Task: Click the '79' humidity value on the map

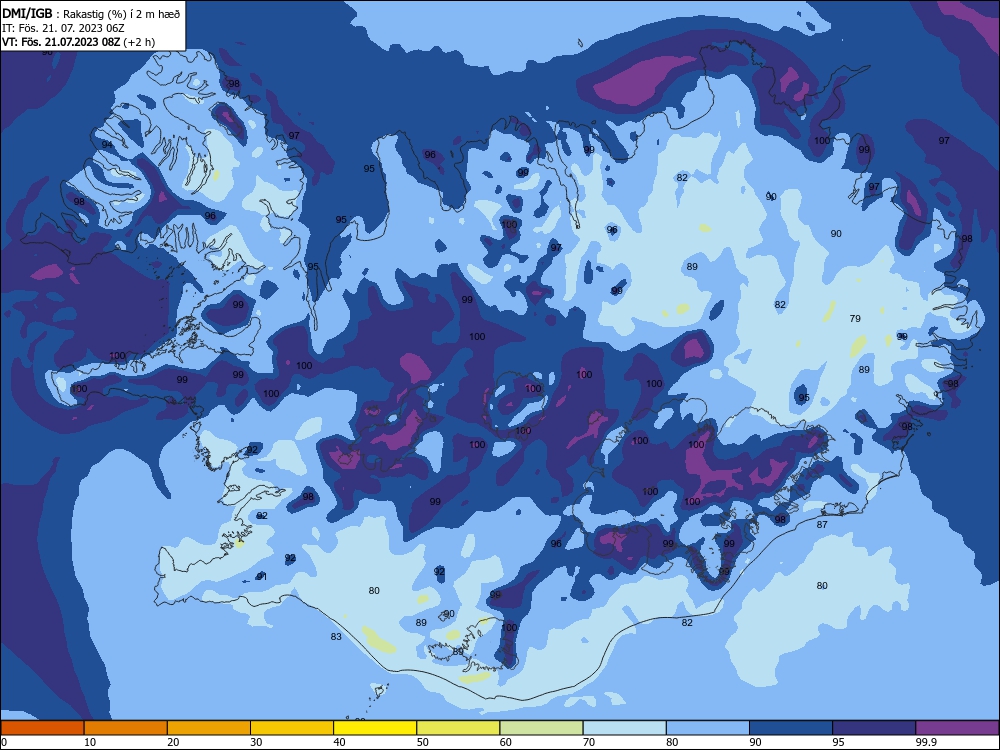Action: coord(855,318)
